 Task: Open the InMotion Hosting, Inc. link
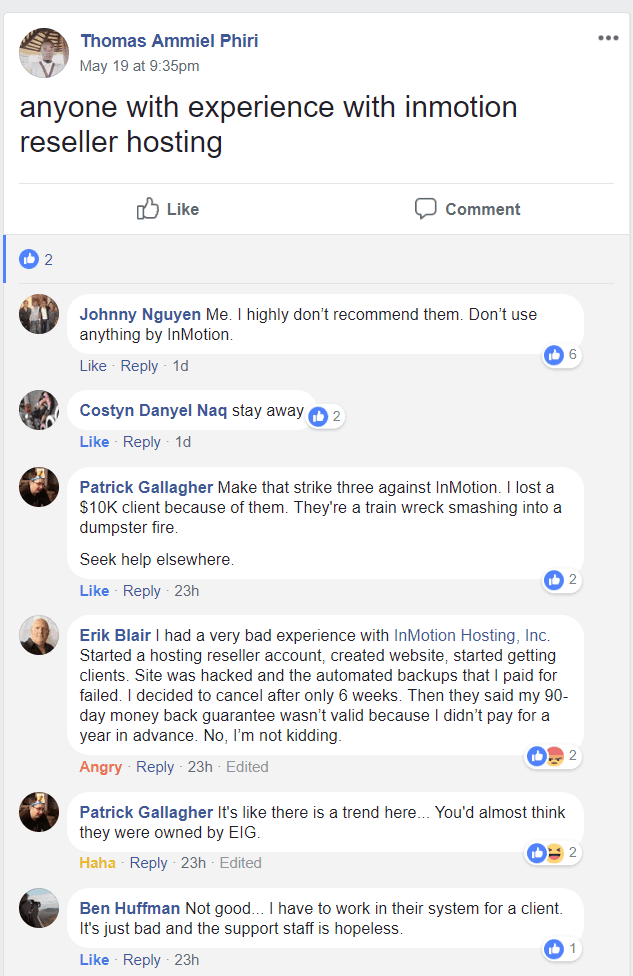pos(472,635)
